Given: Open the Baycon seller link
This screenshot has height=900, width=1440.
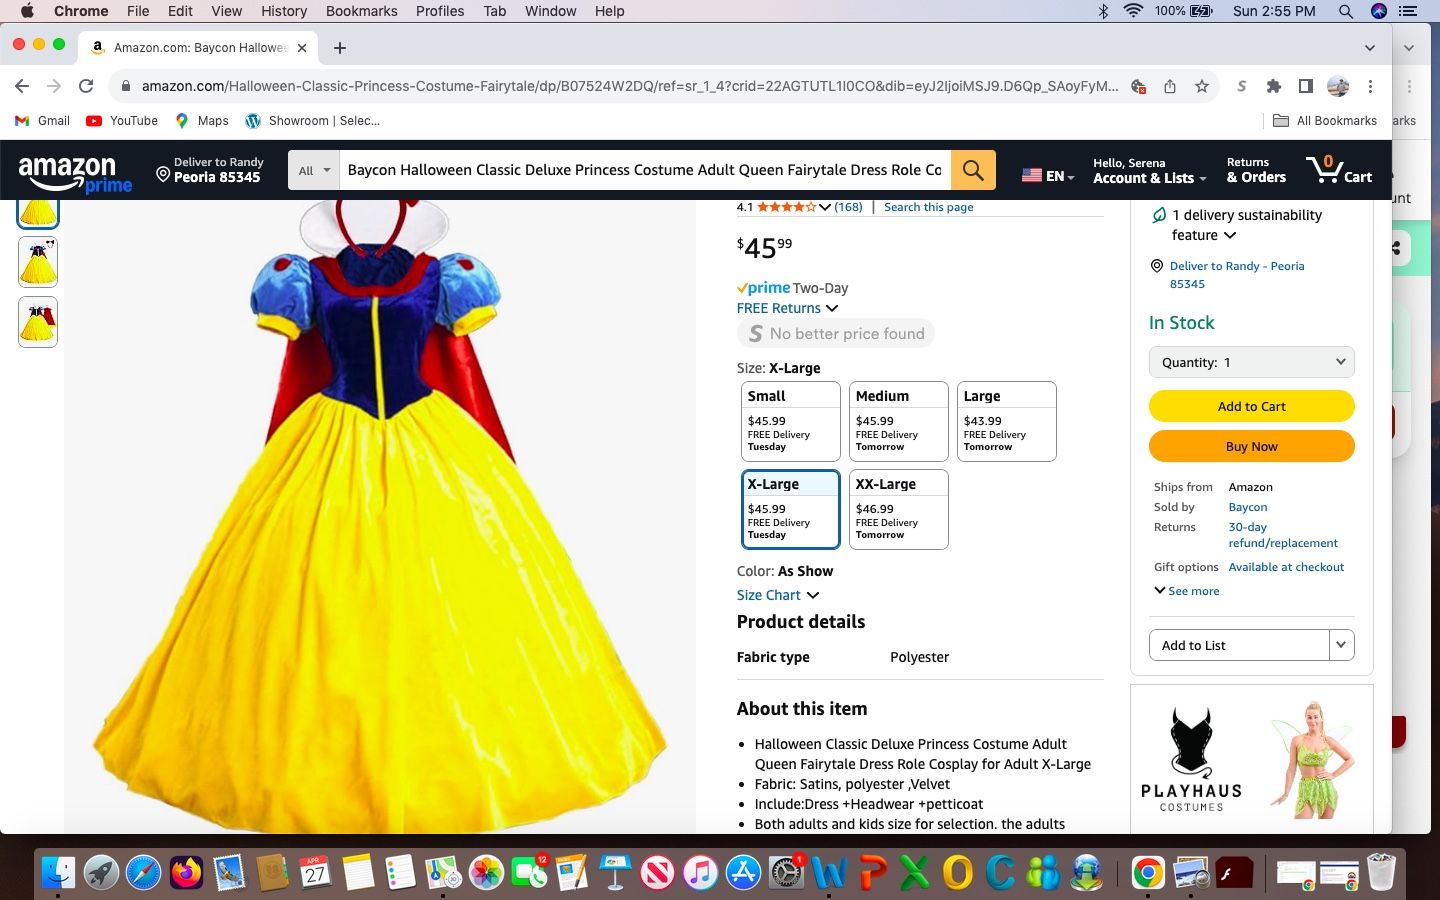Looking at the screenshot, I should pyautogui.click(x=1247, y=507).
